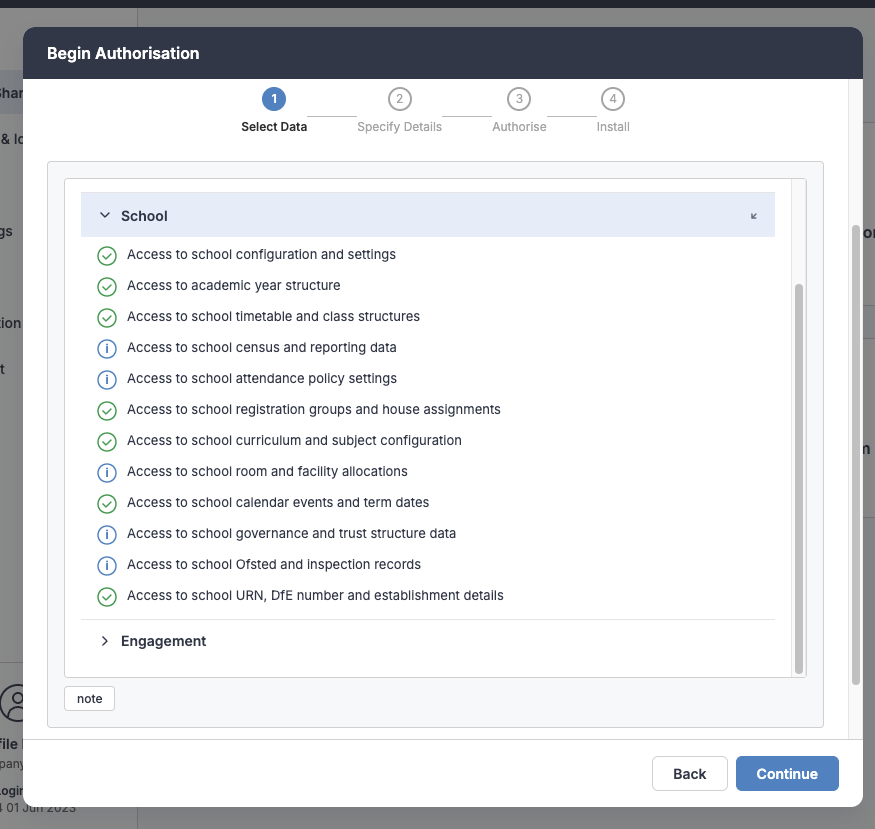
Task: Click the note button
Action: coord(89,698)
